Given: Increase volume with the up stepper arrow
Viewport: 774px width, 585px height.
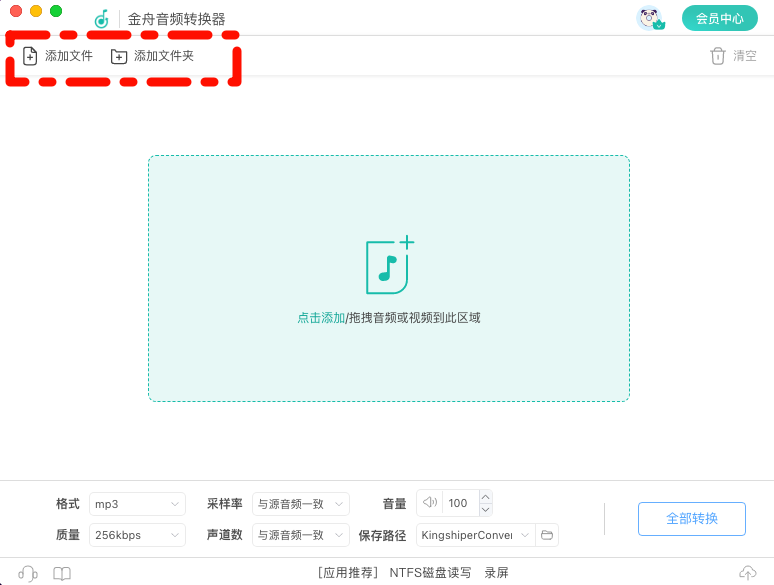Looking at the screenshot, I should pyautogui.click(x=486, y=497).
